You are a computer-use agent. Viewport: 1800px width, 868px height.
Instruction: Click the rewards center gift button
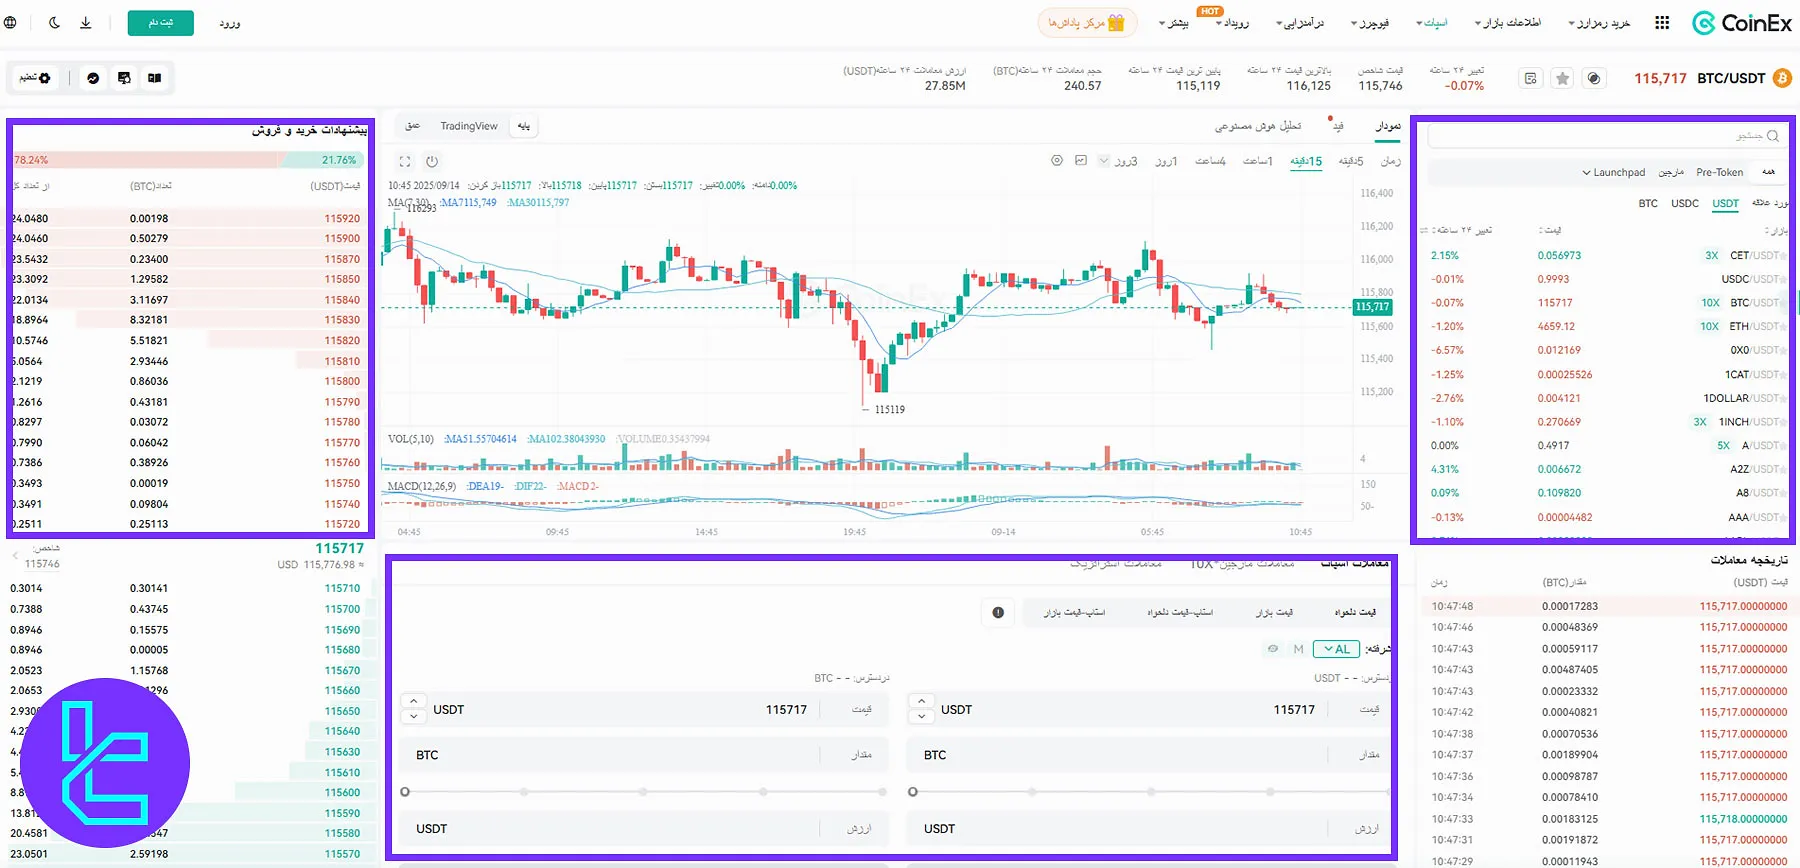pos(1087,22)
